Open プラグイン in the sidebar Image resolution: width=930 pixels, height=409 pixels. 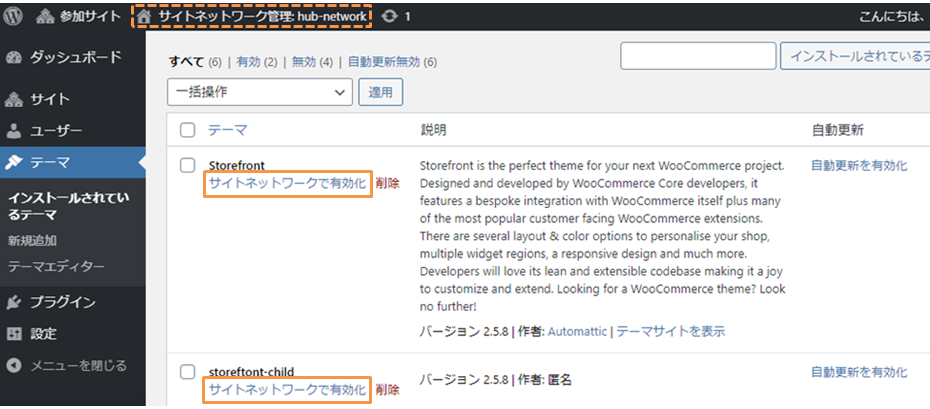point(63,302)
